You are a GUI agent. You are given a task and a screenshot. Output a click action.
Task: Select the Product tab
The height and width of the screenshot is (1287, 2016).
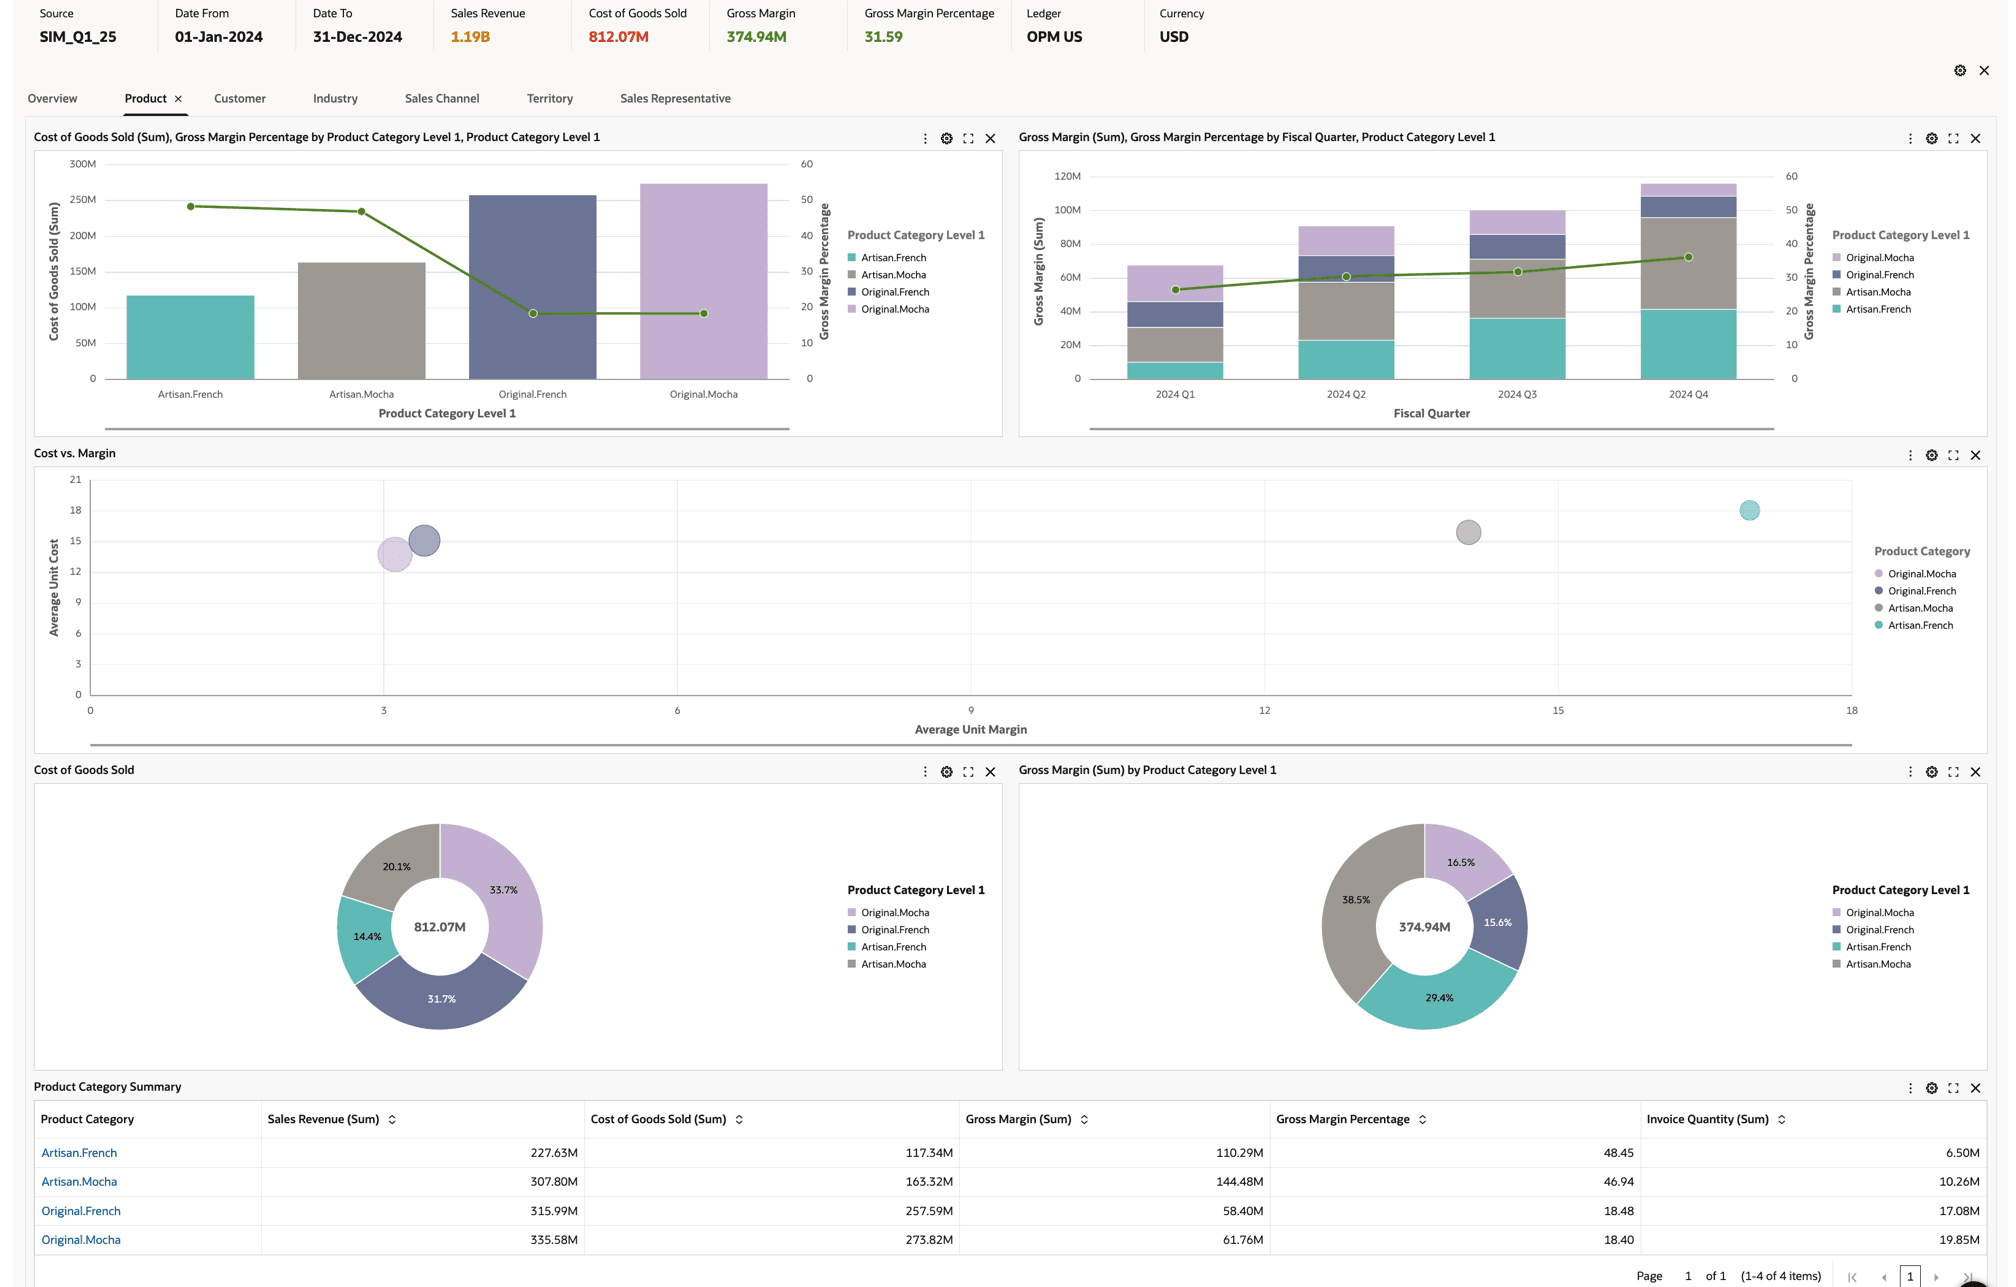(145, 98)
